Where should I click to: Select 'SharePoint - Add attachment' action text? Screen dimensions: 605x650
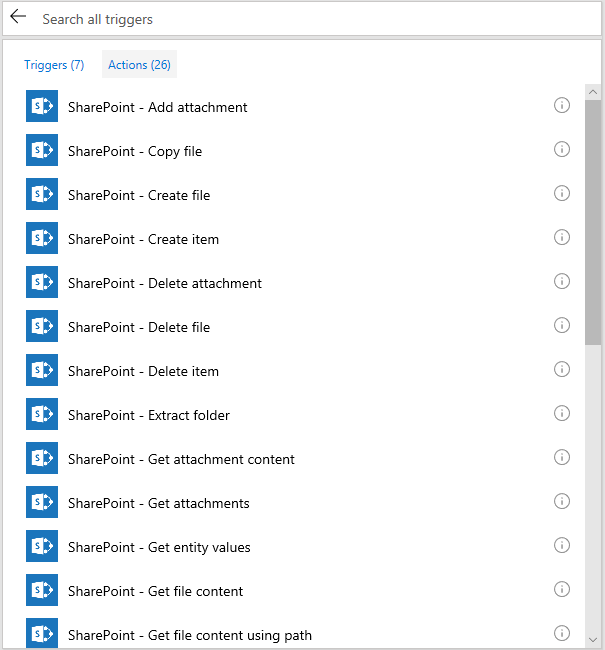click(158, 107)
